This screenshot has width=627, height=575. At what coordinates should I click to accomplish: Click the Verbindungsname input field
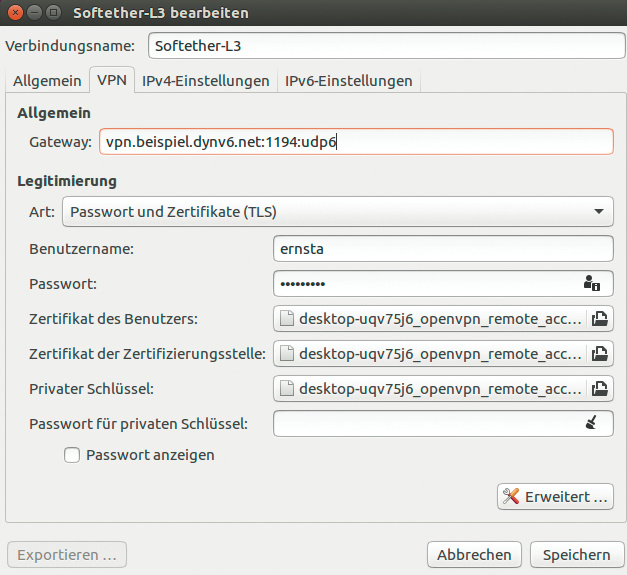tap(384, 46)
